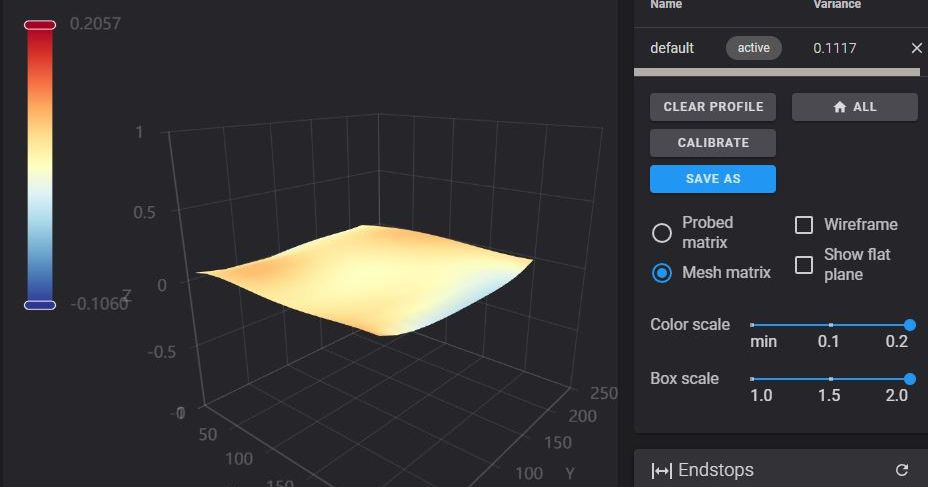Click the red top handle of color legend
This screenshot has width=928, height=487.
point(40,25)
